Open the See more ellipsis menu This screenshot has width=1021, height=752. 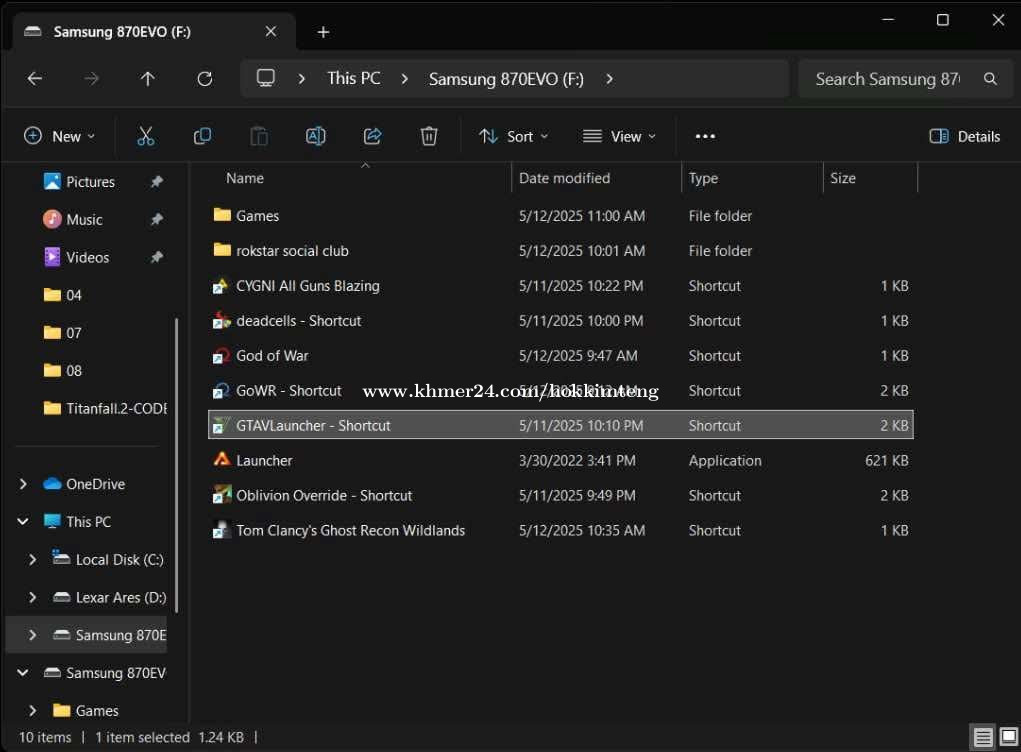point(705,136)
